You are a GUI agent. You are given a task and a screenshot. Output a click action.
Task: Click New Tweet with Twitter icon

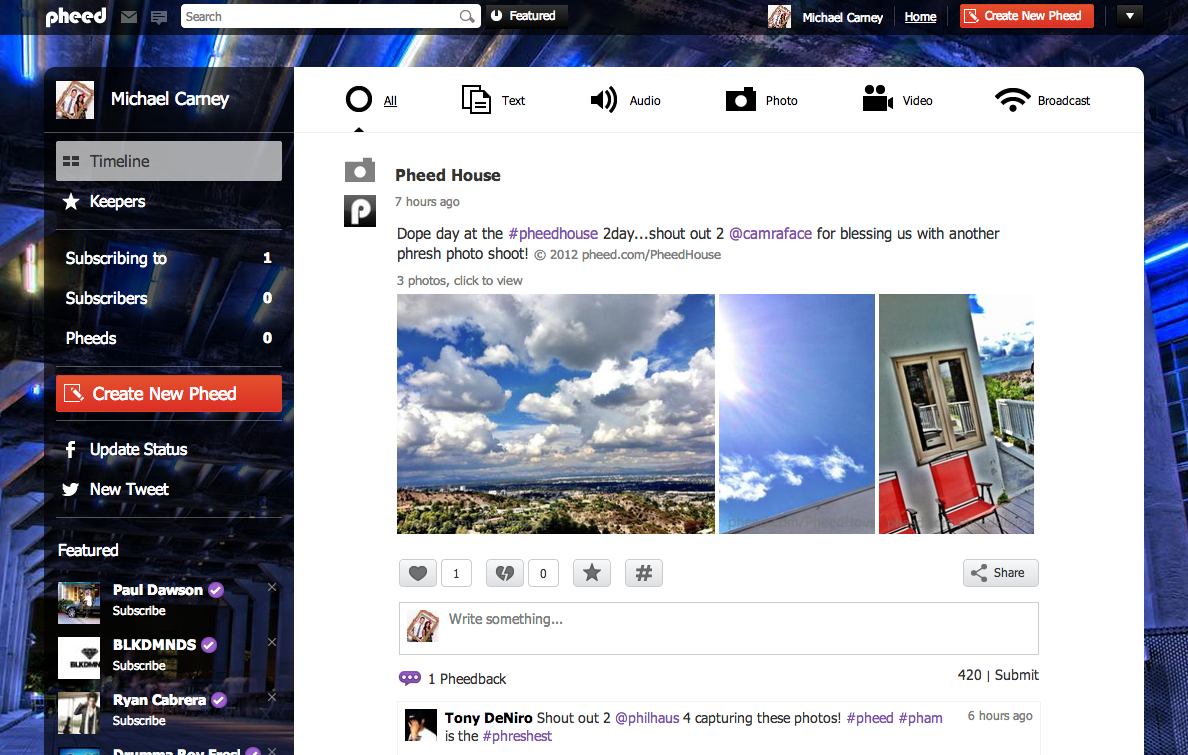click(x=116, y=490)
